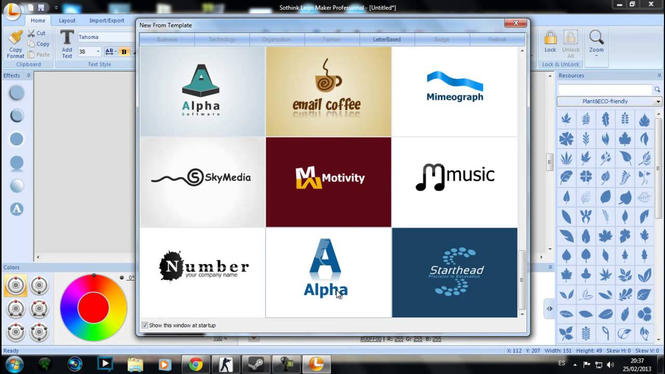Click the Save icon in title bar
665x374 pixels.
(x=41, y=8)
